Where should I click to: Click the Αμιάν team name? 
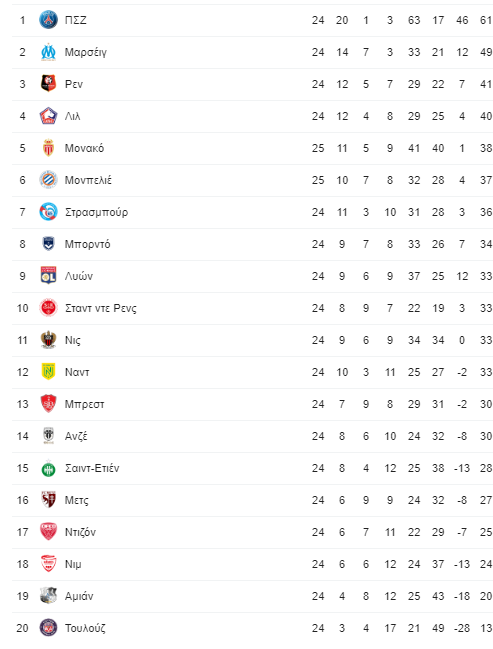pyautogui.click(x=79, y=596)
